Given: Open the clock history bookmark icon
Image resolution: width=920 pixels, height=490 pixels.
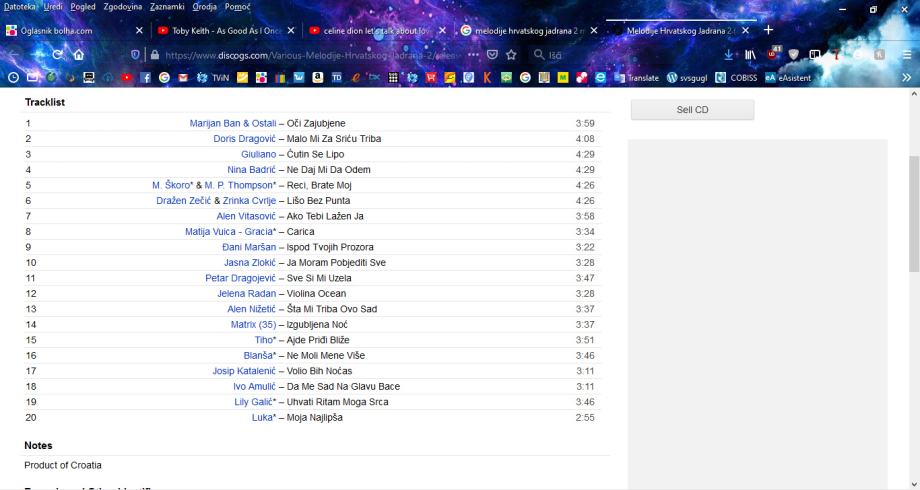Looking at the screenshot, I should (x=13, y=77).
